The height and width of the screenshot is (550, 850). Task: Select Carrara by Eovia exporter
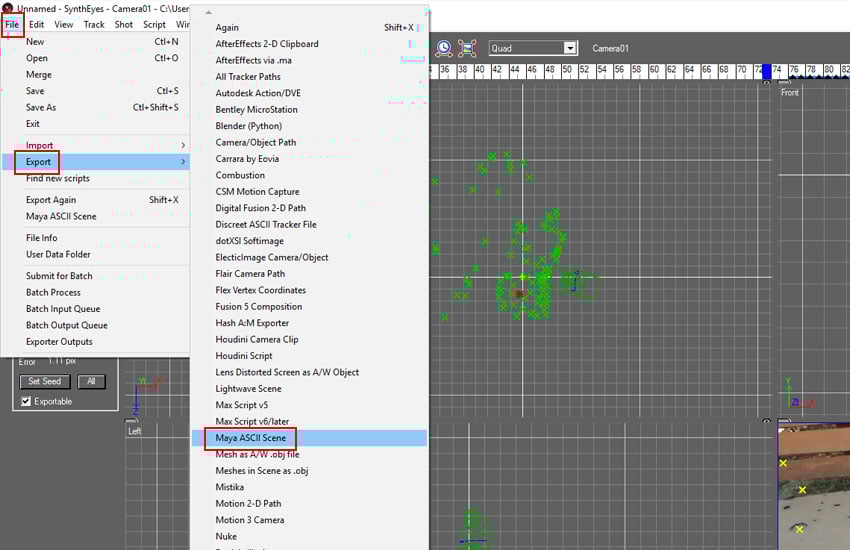[310, 159]
